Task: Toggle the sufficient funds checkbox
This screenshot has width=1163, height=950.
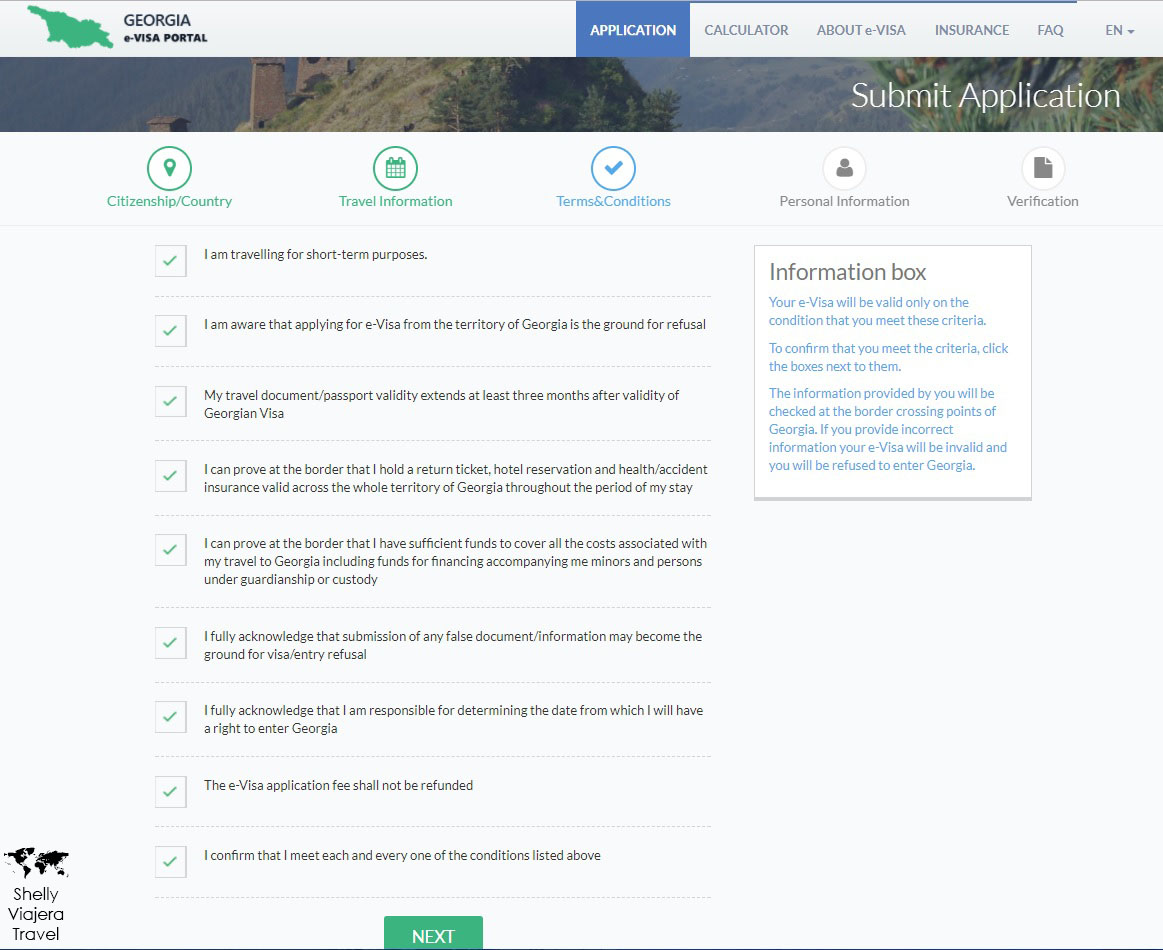Action: coord(171,550)
